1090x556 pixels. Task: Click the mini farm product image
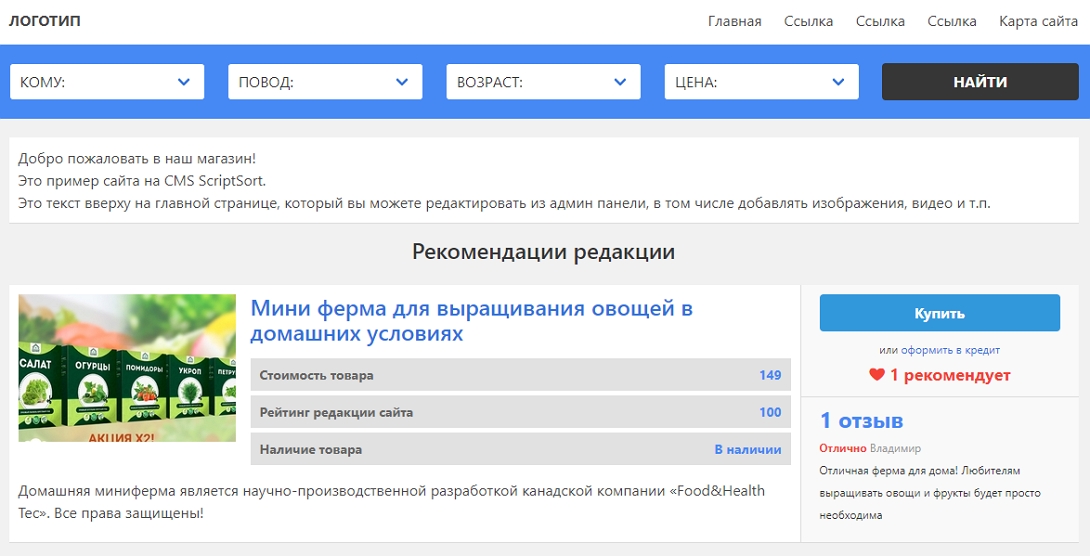coord(127,368)
